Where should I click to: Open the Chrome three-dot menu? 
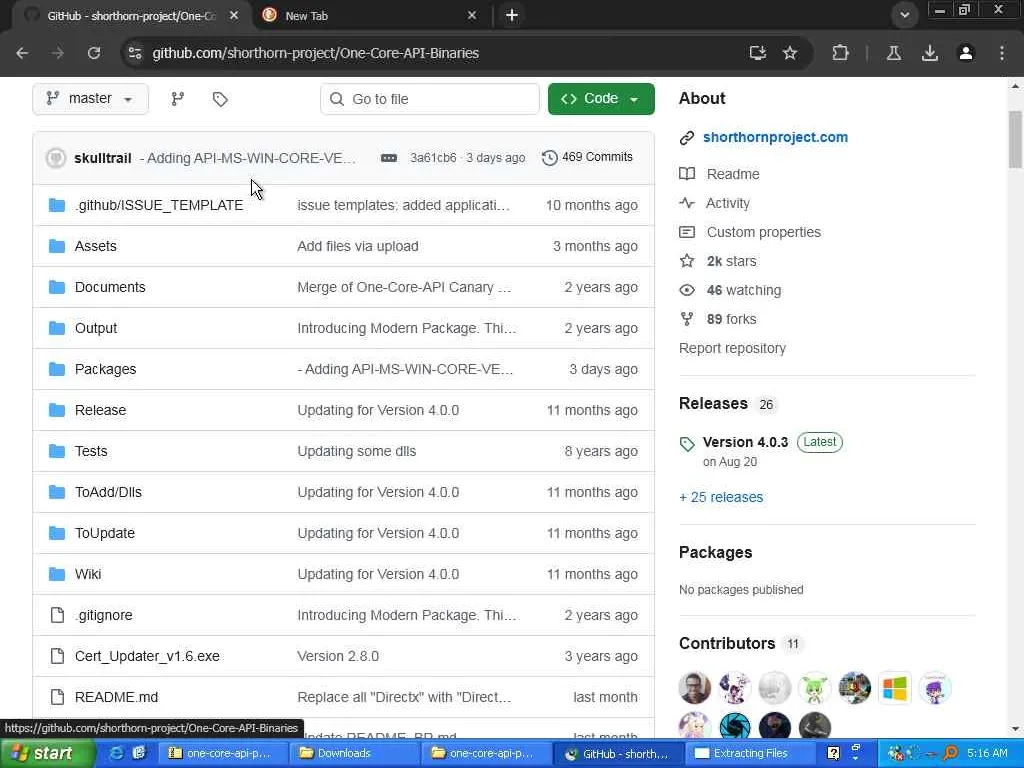pos(1002,53)
